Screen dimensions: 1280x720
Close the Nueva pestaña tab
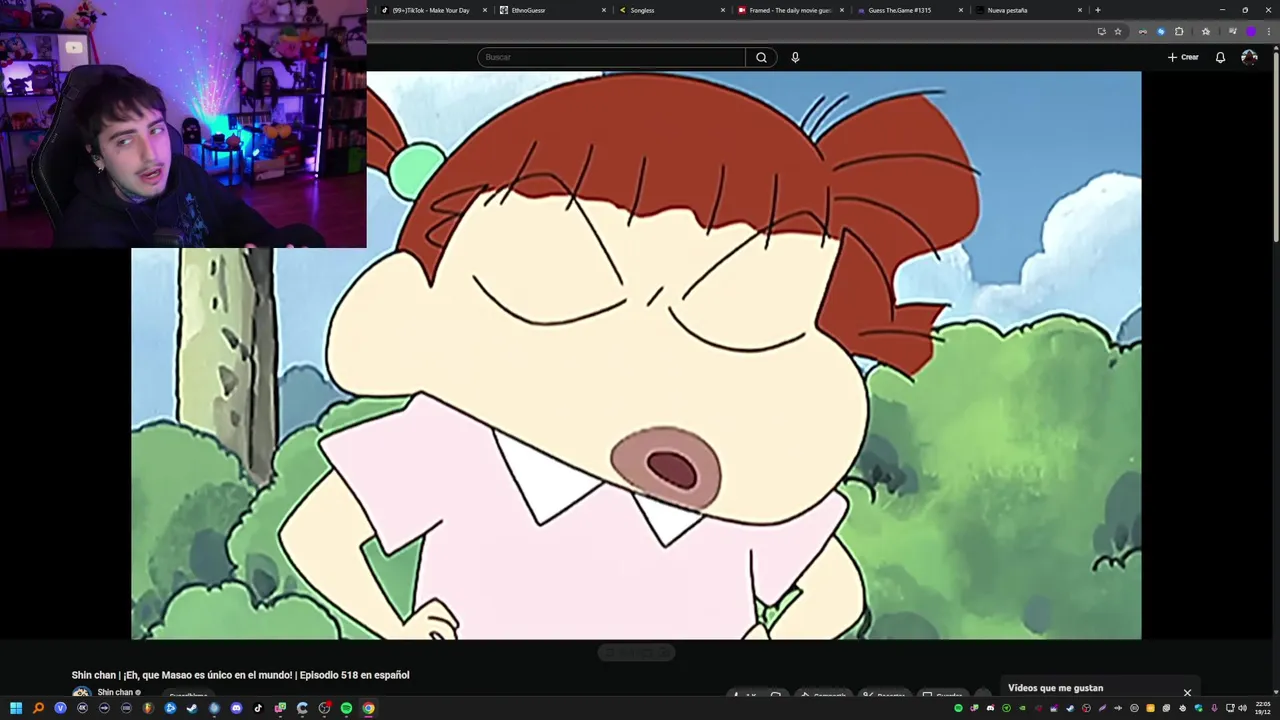1080,10
